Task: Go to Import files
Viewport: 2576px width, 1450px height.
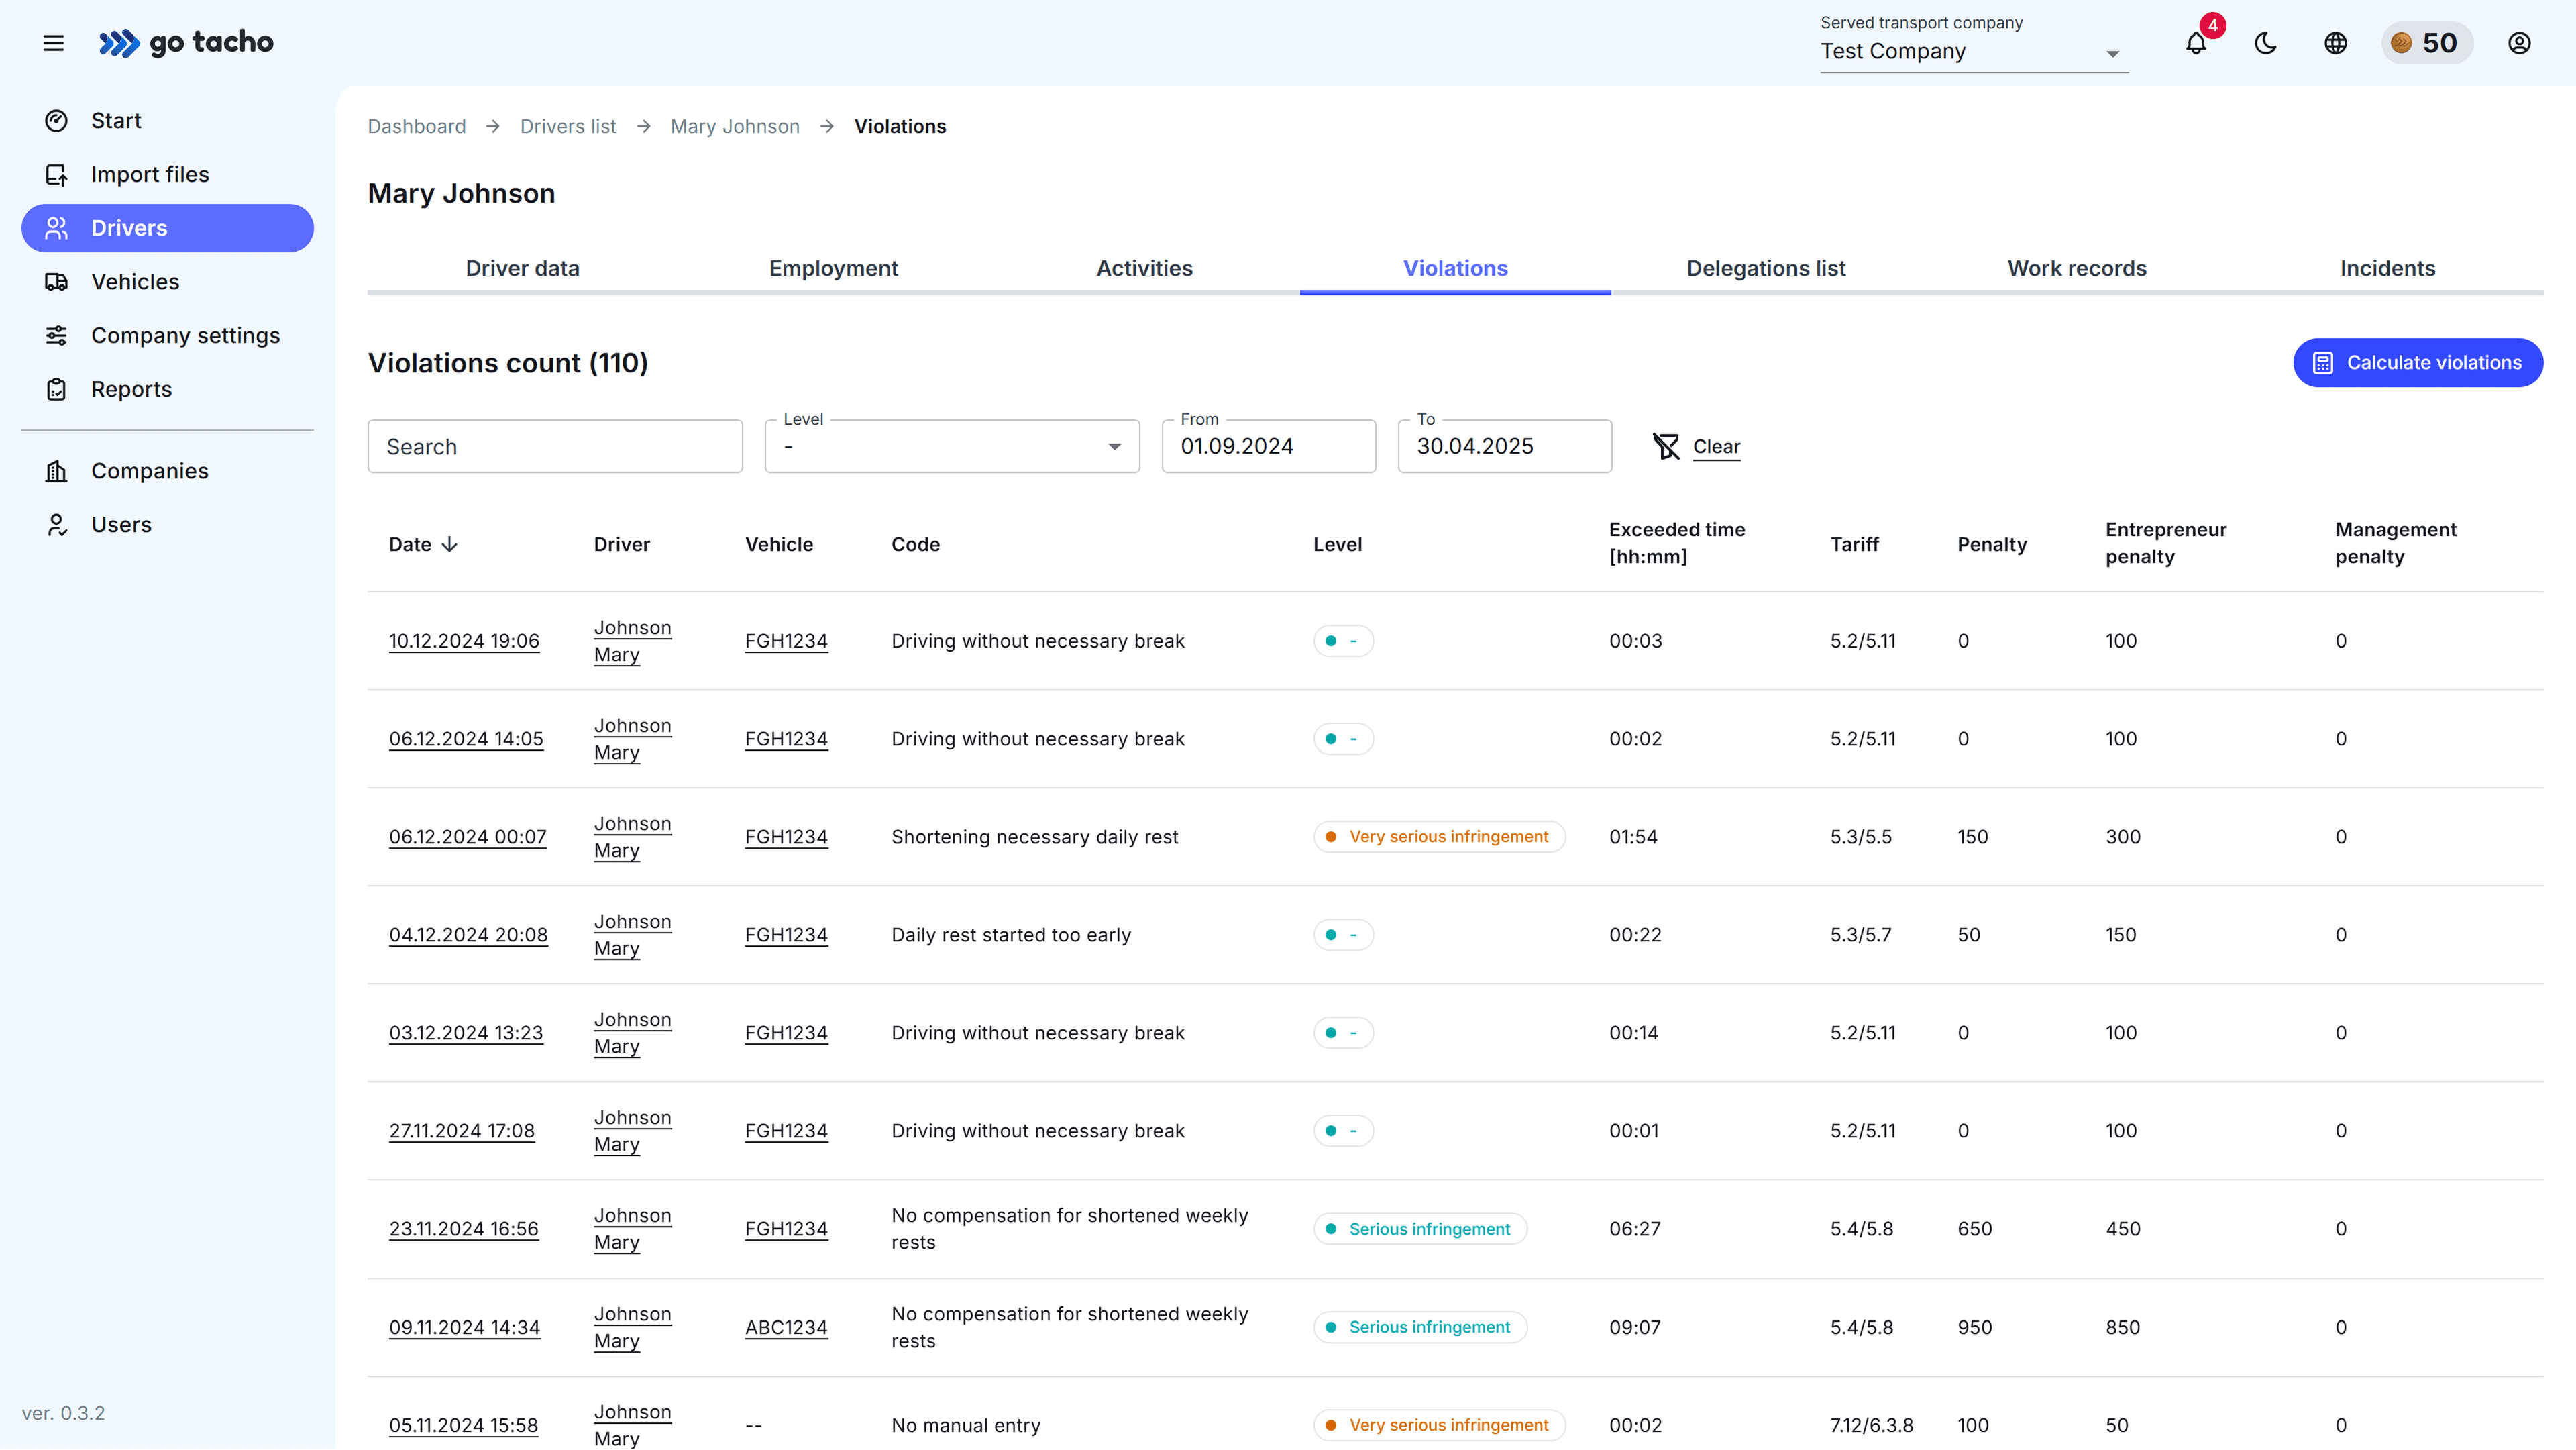Action: tap(167, 175)
